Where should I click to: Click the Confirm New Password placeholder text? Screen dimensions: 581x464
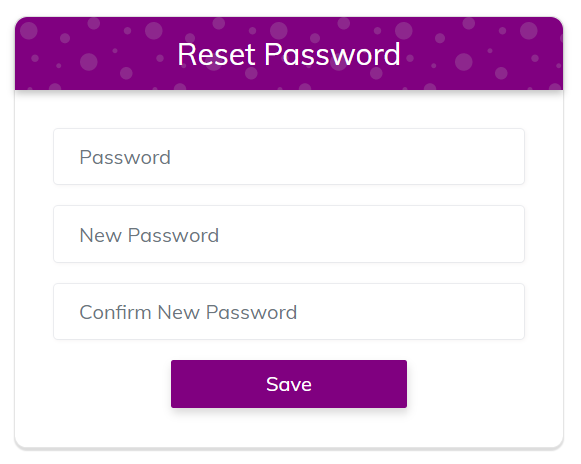pyautogui.click(x=188, y=312)
